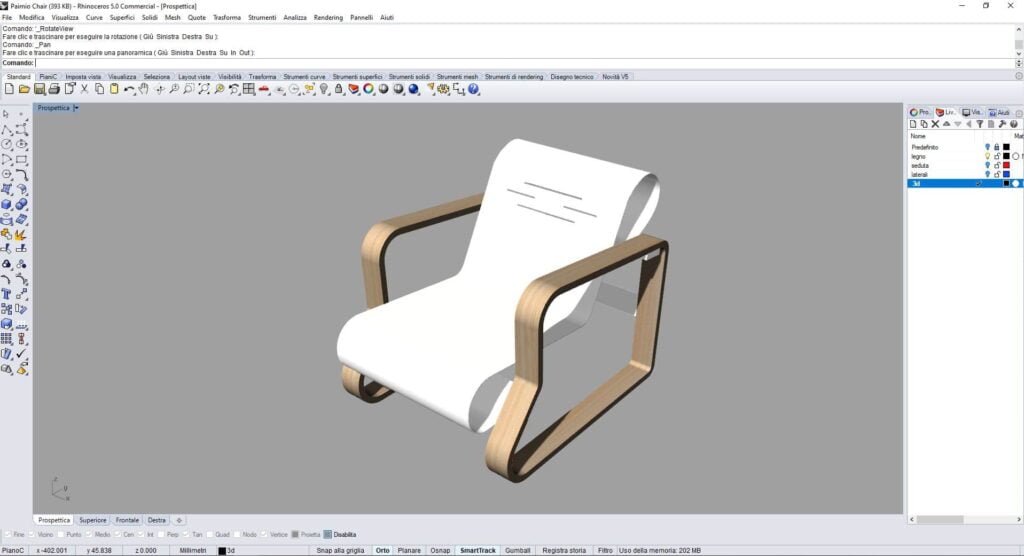Toggle visibility bulb of seduta layer
The width and height of the screenshot is (1024, 556).
click(987, 165)
